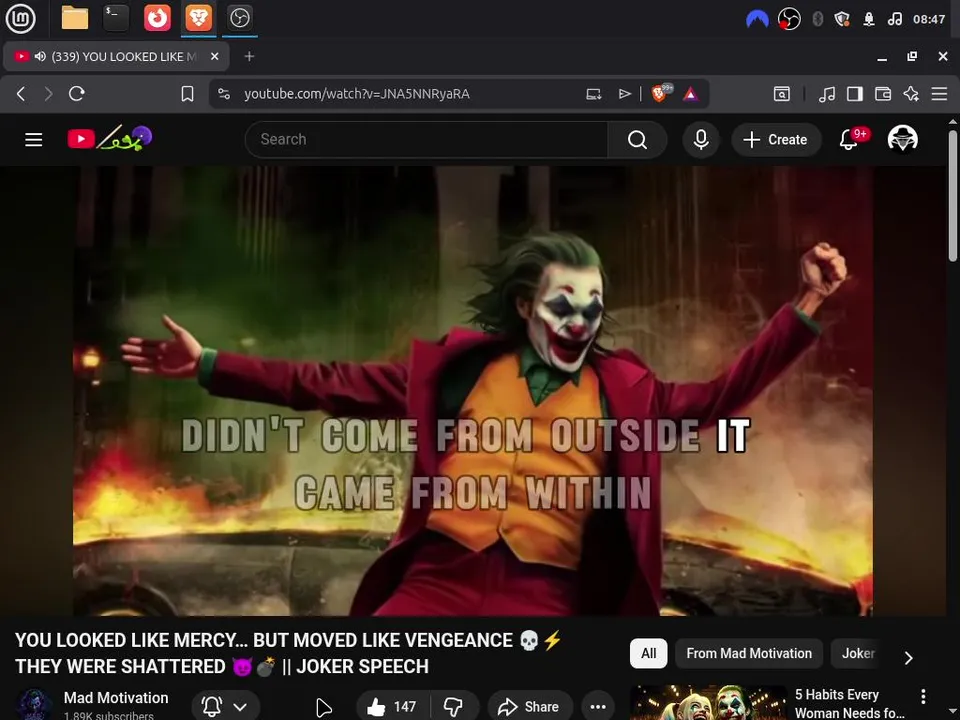Open options menu for the 5 Habits video
960x720 pixels.
[x=923, y=696]
